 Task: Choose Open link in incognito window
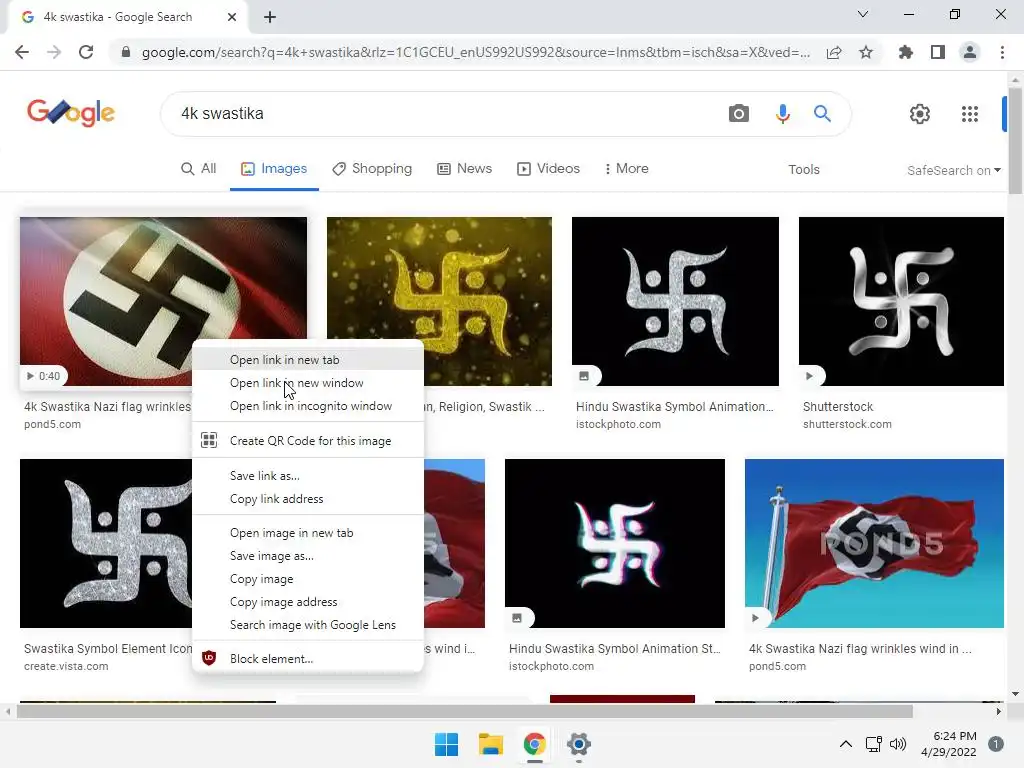point(308,406)
